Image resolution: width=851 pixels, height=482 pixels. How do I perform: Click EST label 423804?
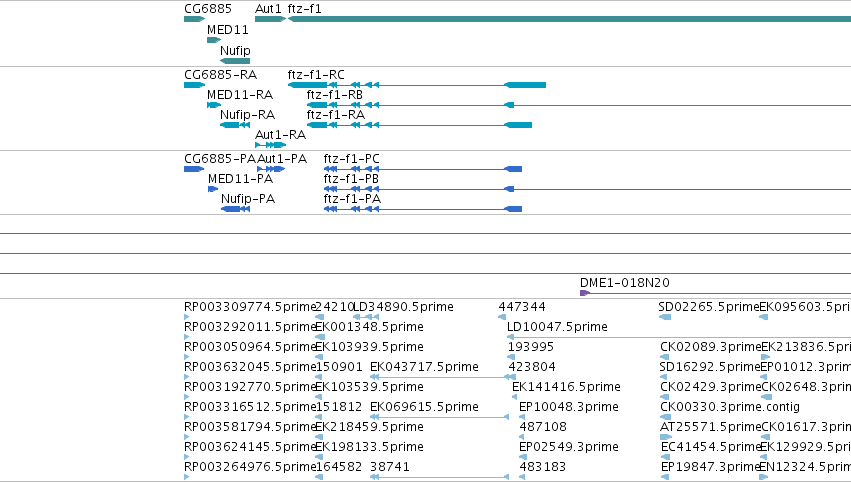click(x=532, y=367)
